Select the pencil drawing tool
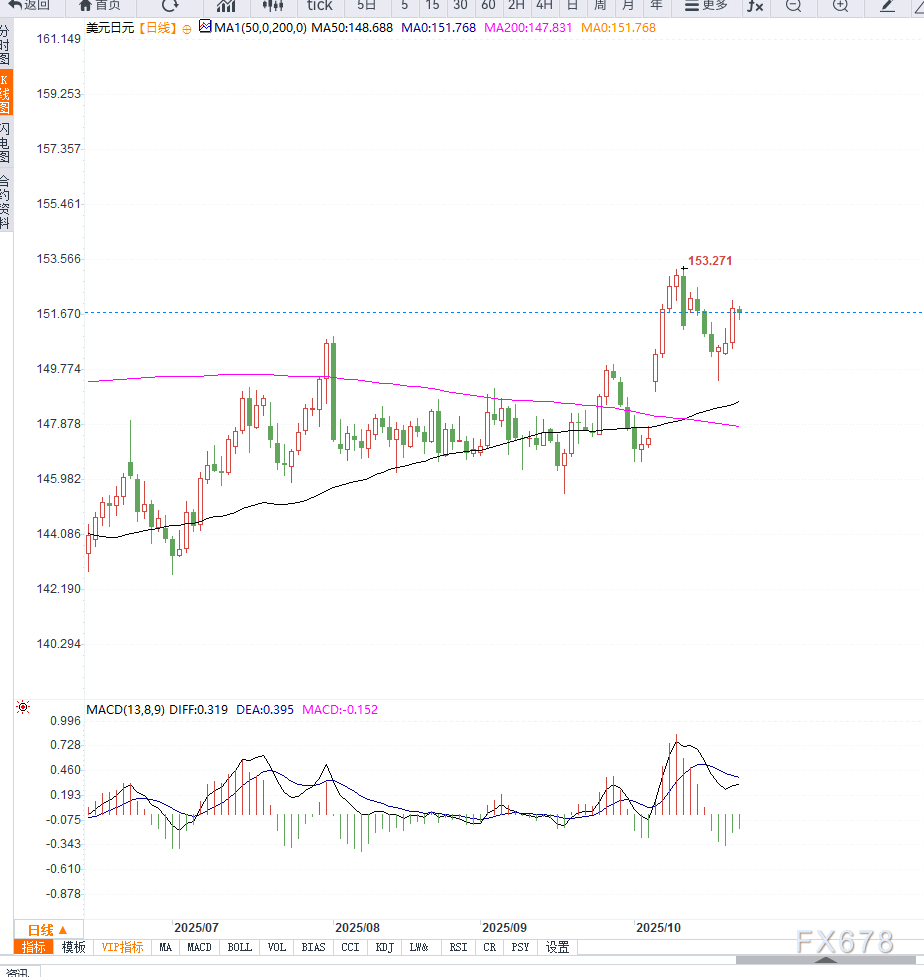924x977 pixels. pos(887,5)
